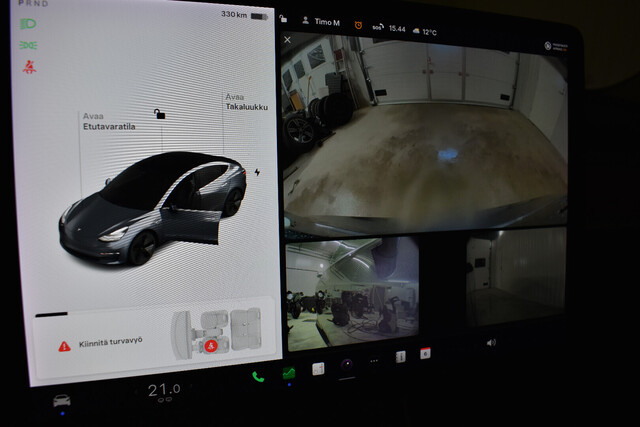The image size is (640, 427).
Task: Tap the volume speaker icon
Action: coord(490,342)
